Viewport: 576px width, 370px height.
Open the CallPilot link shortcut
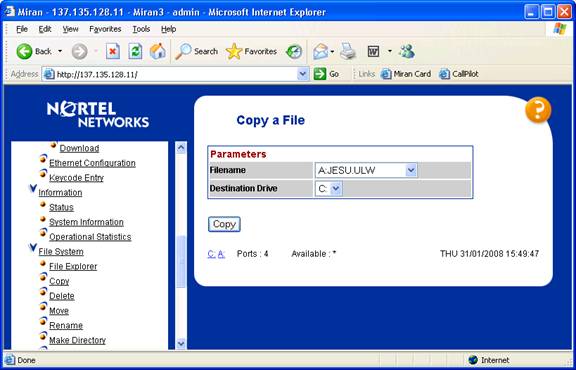[x=459, y=74]
